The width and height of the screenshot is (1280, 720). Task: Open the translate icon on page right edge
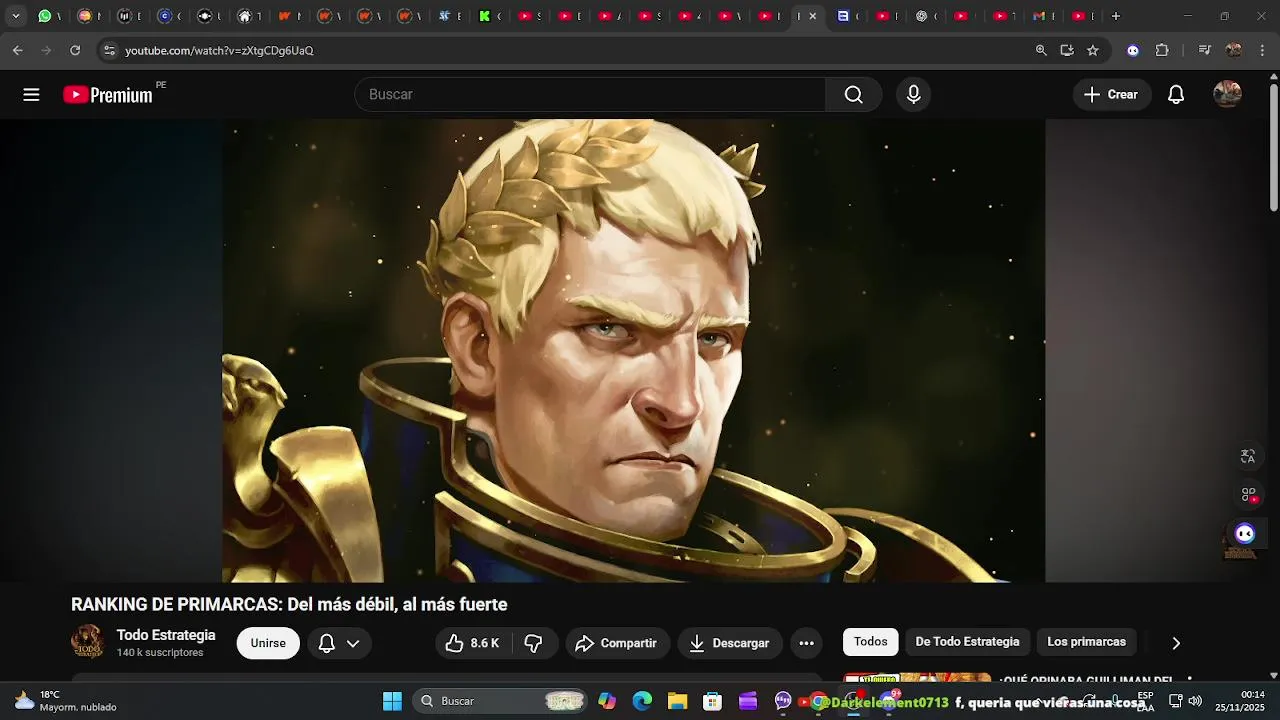(x=1248, y=456)
